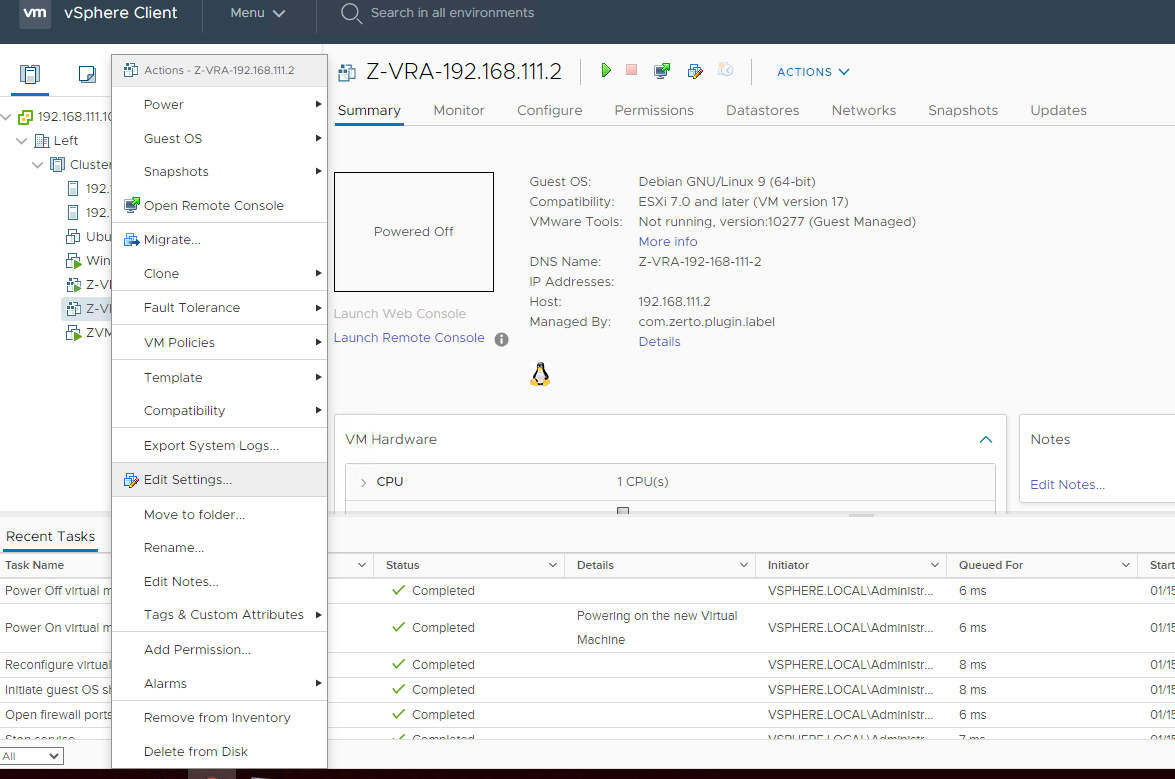Open the Initiator column filter dropdown
Screen dimensions: 1175x779
click(x=935, y=565)
